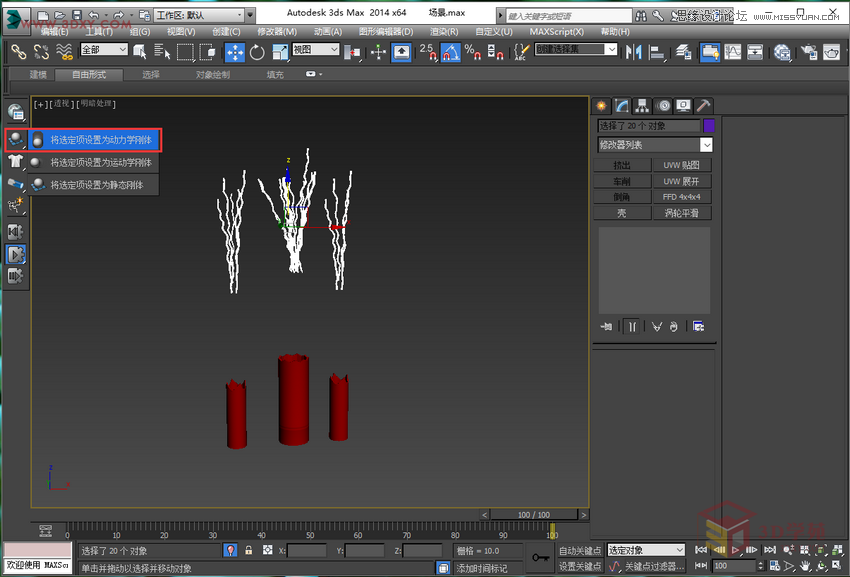Apply the 挤出 modifier button
Image resolution: width=850 pixels, height=577 pixels.
click(x=622, y=165)
